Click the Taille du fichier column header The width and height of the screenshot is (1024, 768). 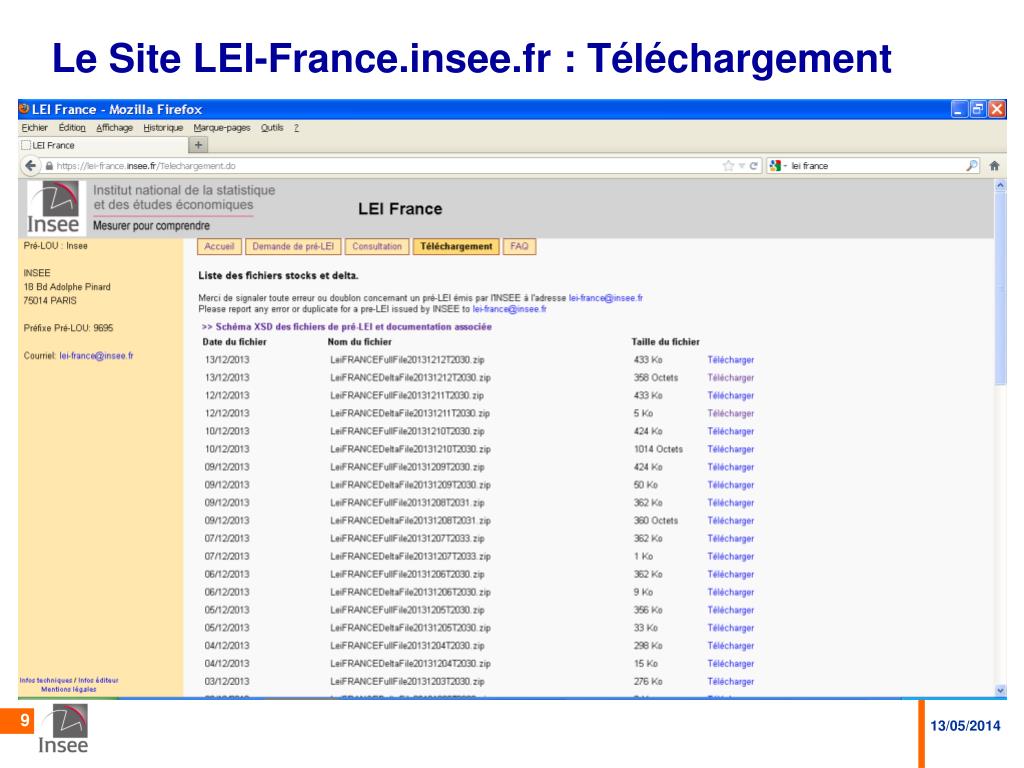pyautogui.click(x=665, y=342)
